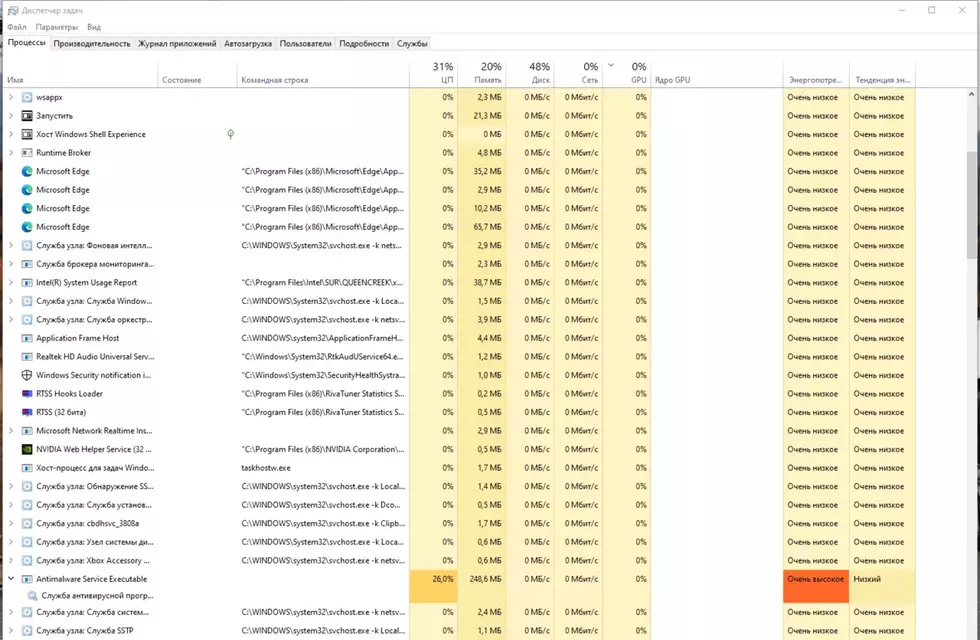Image resolution: width=980 pixels, height=640 pixels.
Task: Open the Файл menu
Action: tap(17, 27)
